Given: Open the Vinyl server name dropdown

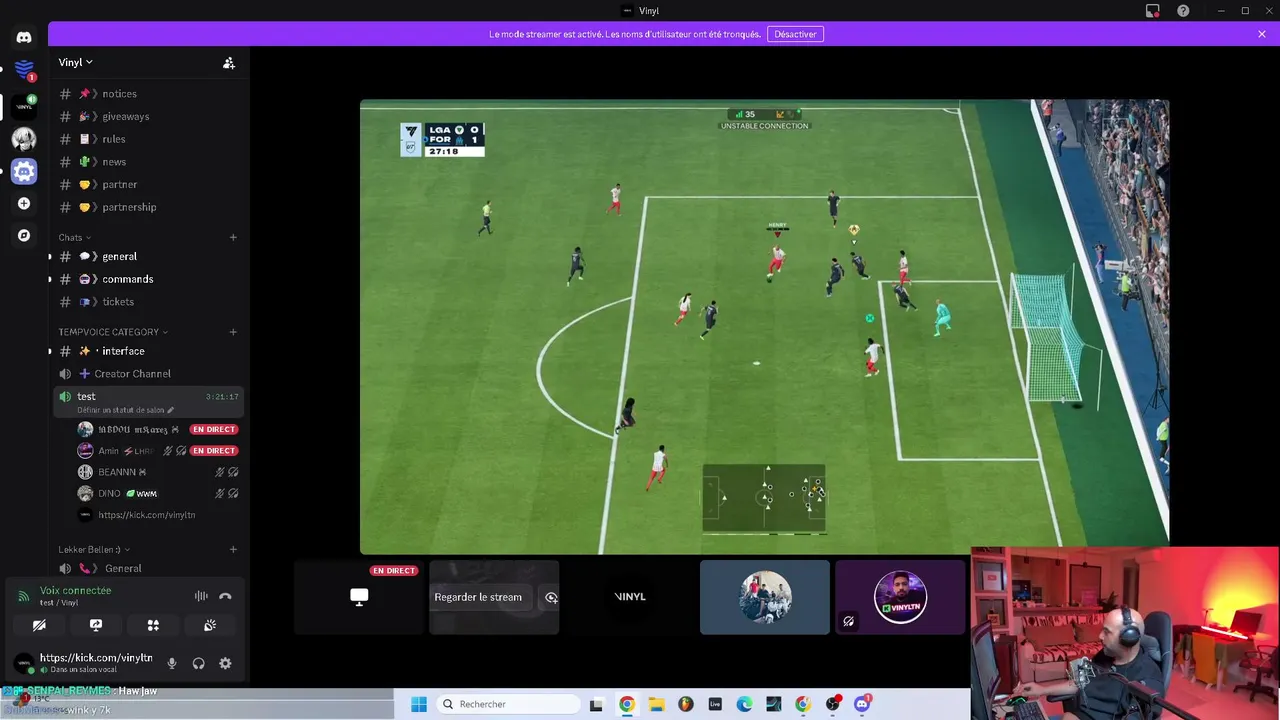Looking at the screenshot, I should pos(75,62).
